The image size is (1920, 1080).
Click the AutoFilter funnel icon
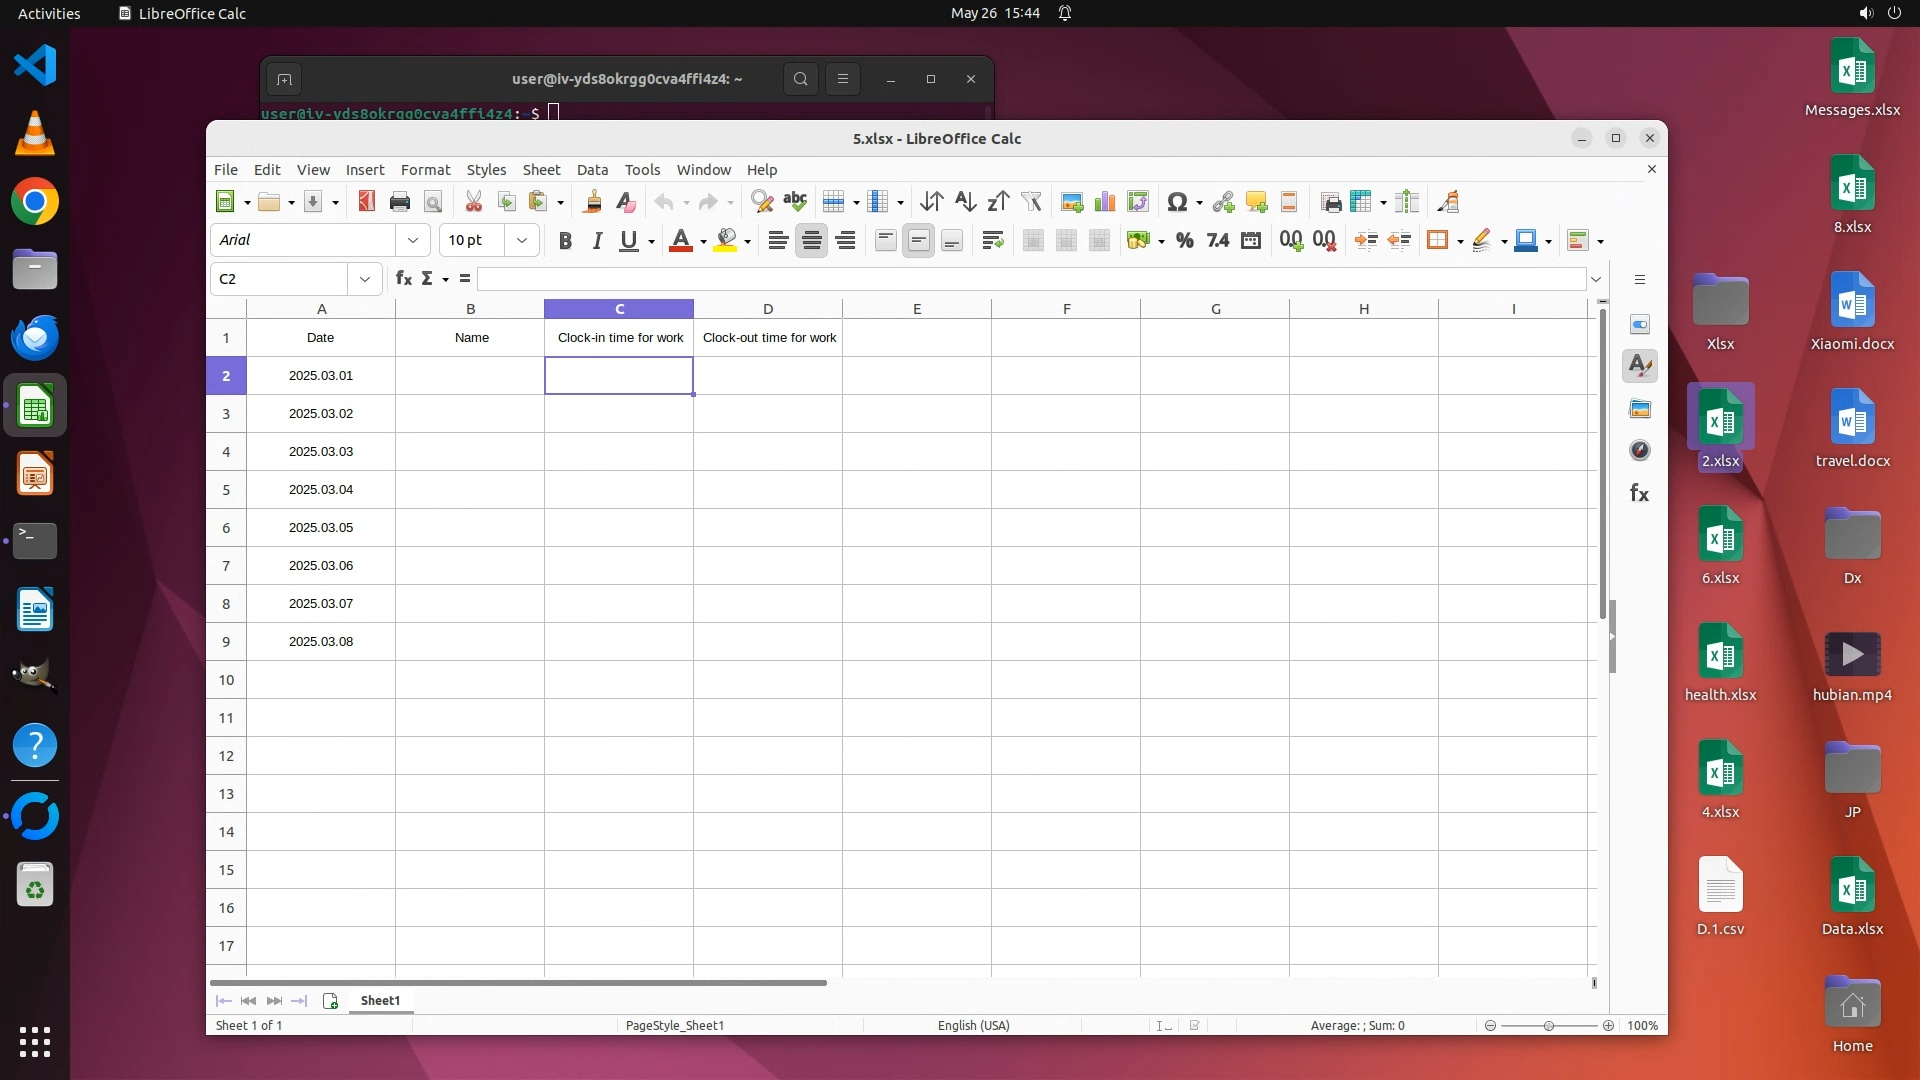(1031, 202)
